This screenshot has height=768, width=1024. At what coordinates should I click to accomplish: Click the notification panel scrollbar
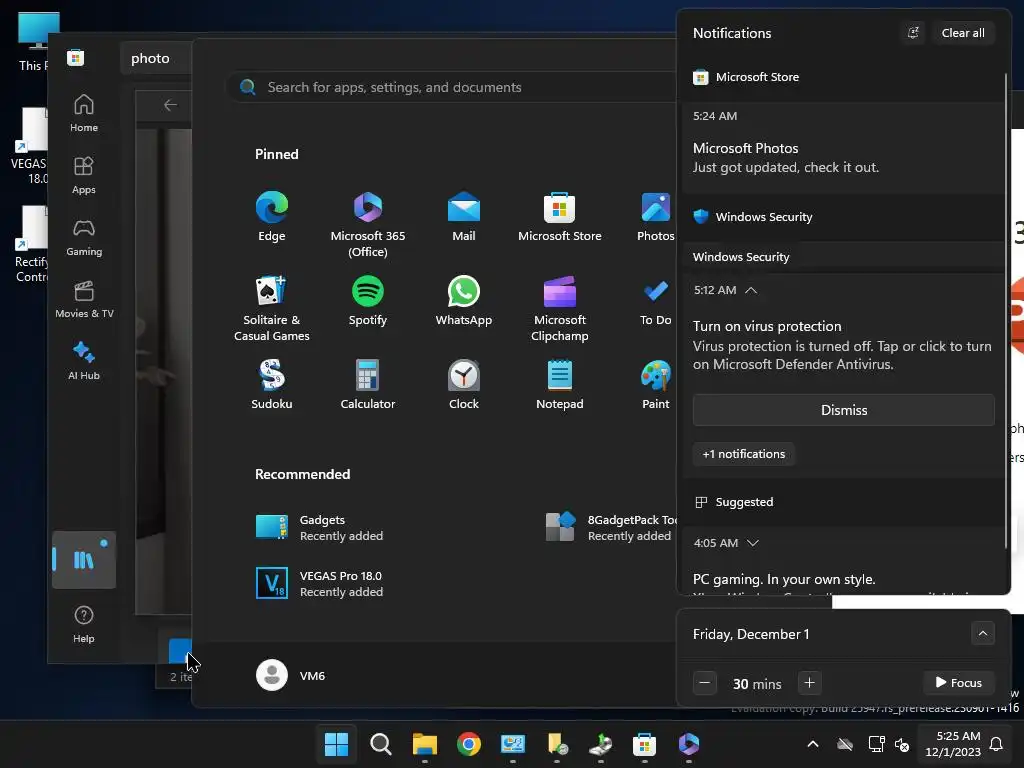click(1006, 310)
